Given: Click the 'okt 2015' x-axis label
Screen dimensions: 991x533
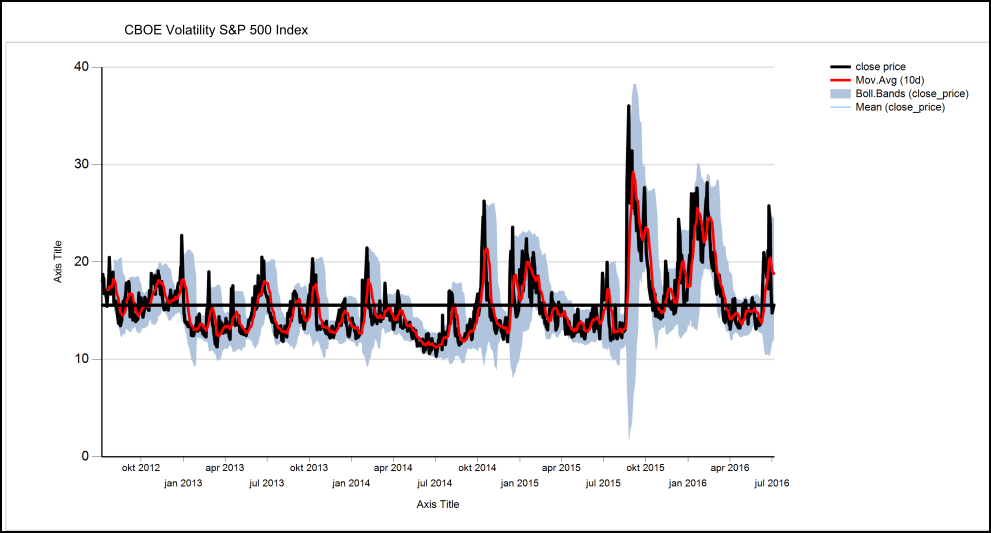Looking at the screenshot, I should click(645, 468).
